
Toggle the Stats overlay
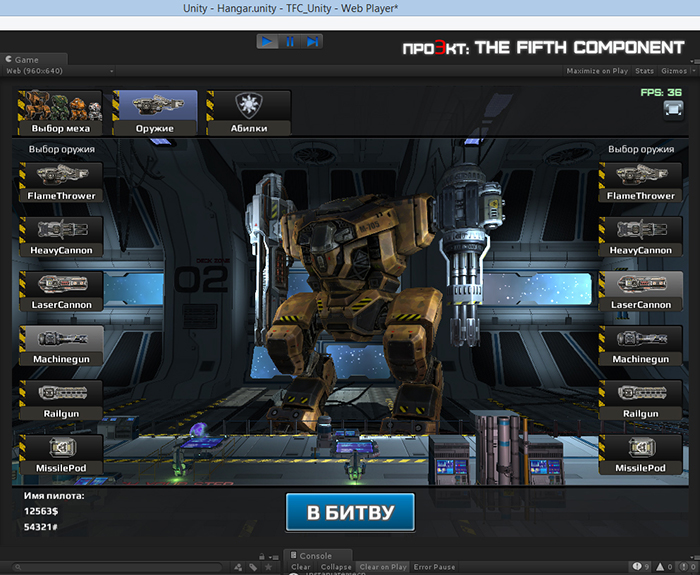coord(644,71)
